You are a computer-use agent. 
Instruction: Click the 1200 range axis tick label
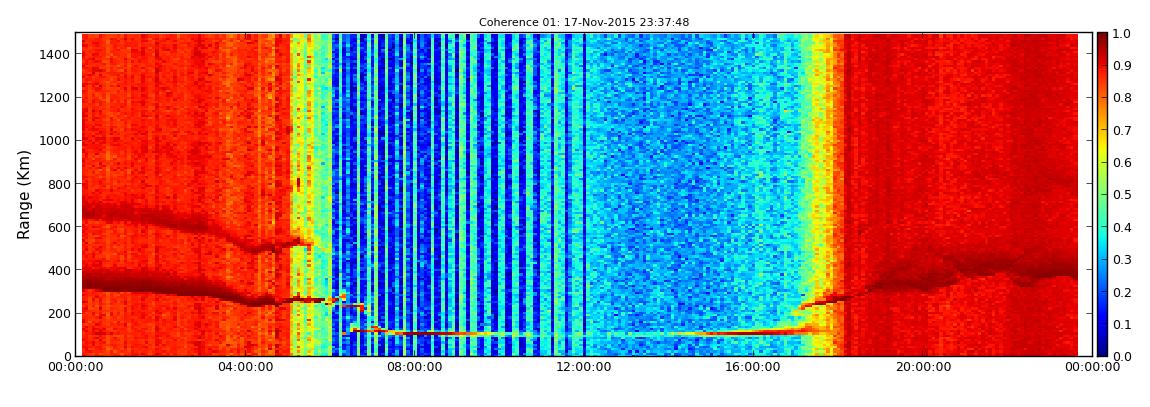[55, 98]
